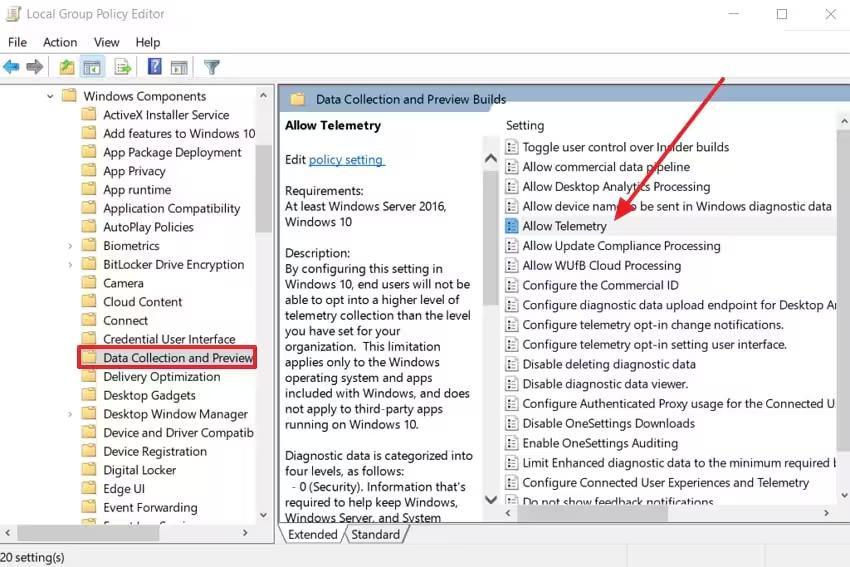Select Allow Update Compliance Processing setting
The width and height of the screenshot is (850, 567).
click(621, 246)
